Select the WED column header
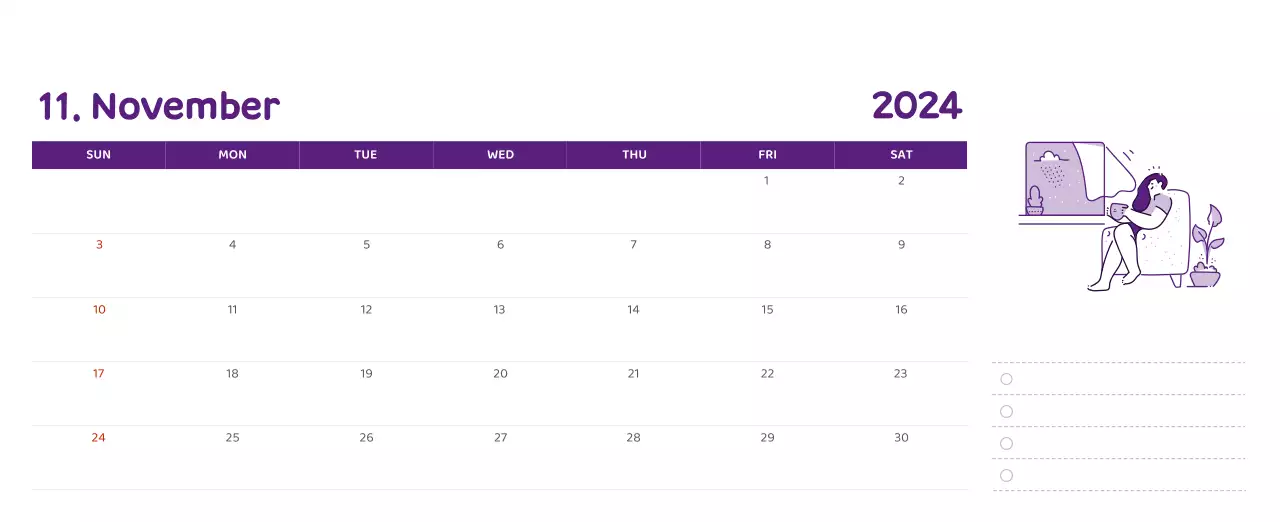This screenshot has height=522, width=1280. point(500,155)
